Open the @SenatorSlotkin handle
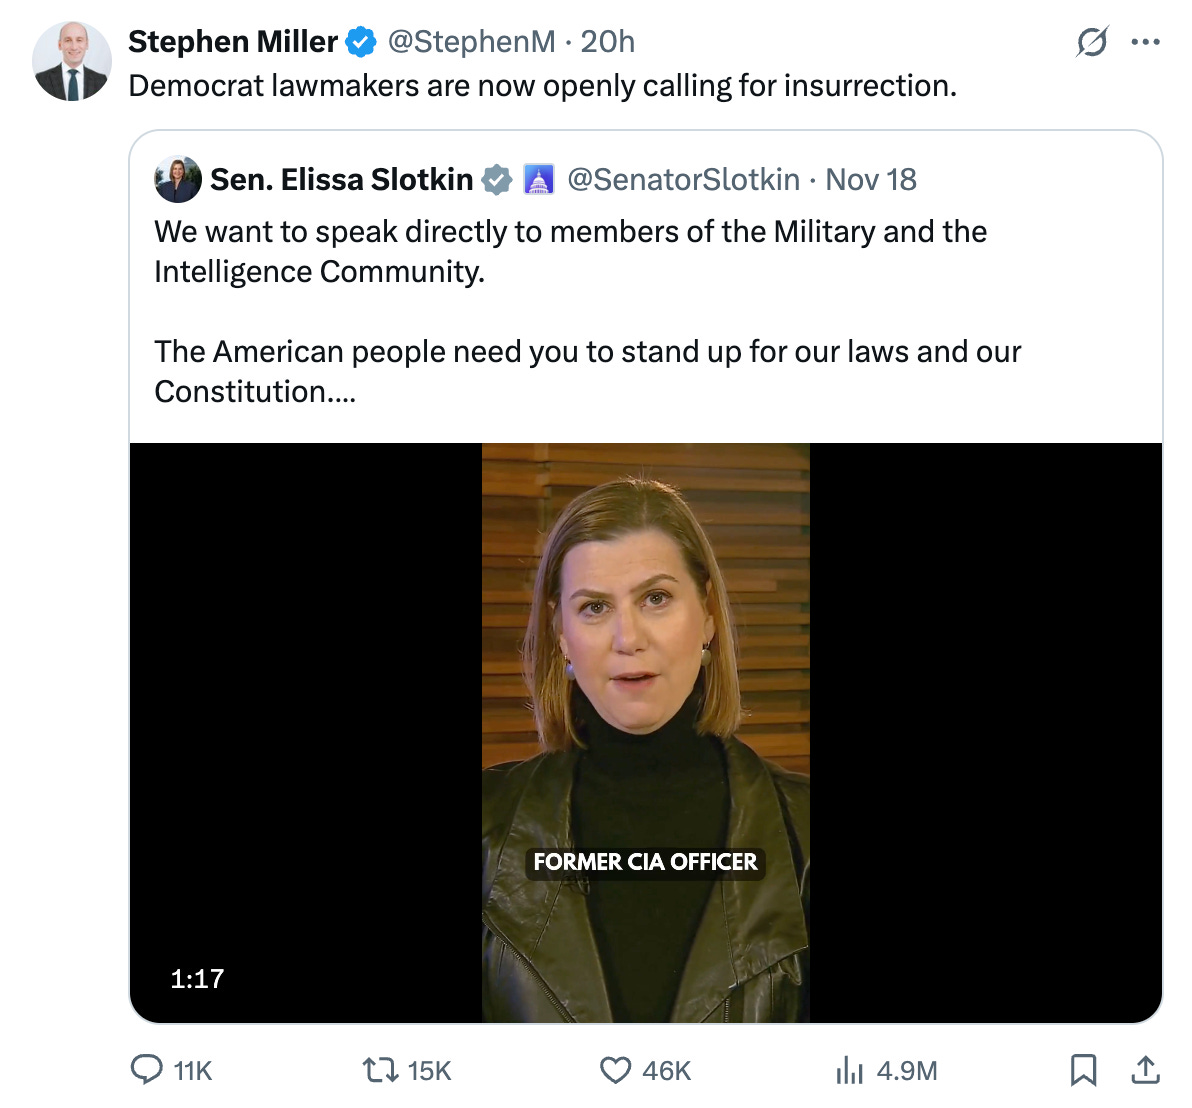 click(x=683, y=180)
